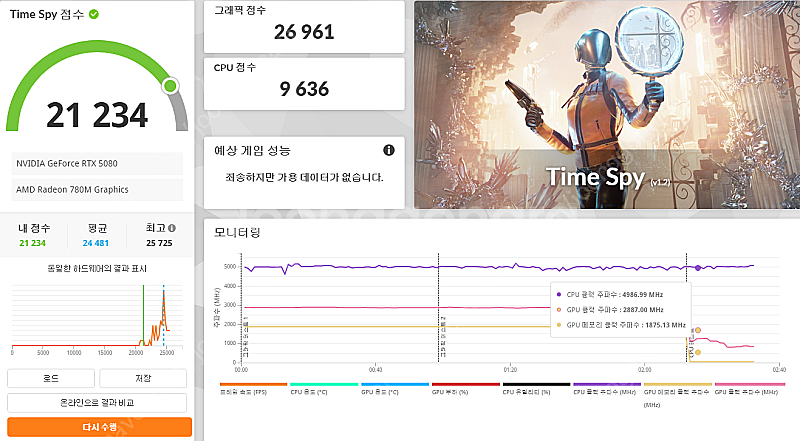Image resolution: width=800 pixels, height=441 pixels.
Task: Click the 최고 value 25 725
Action: (159, 243)
